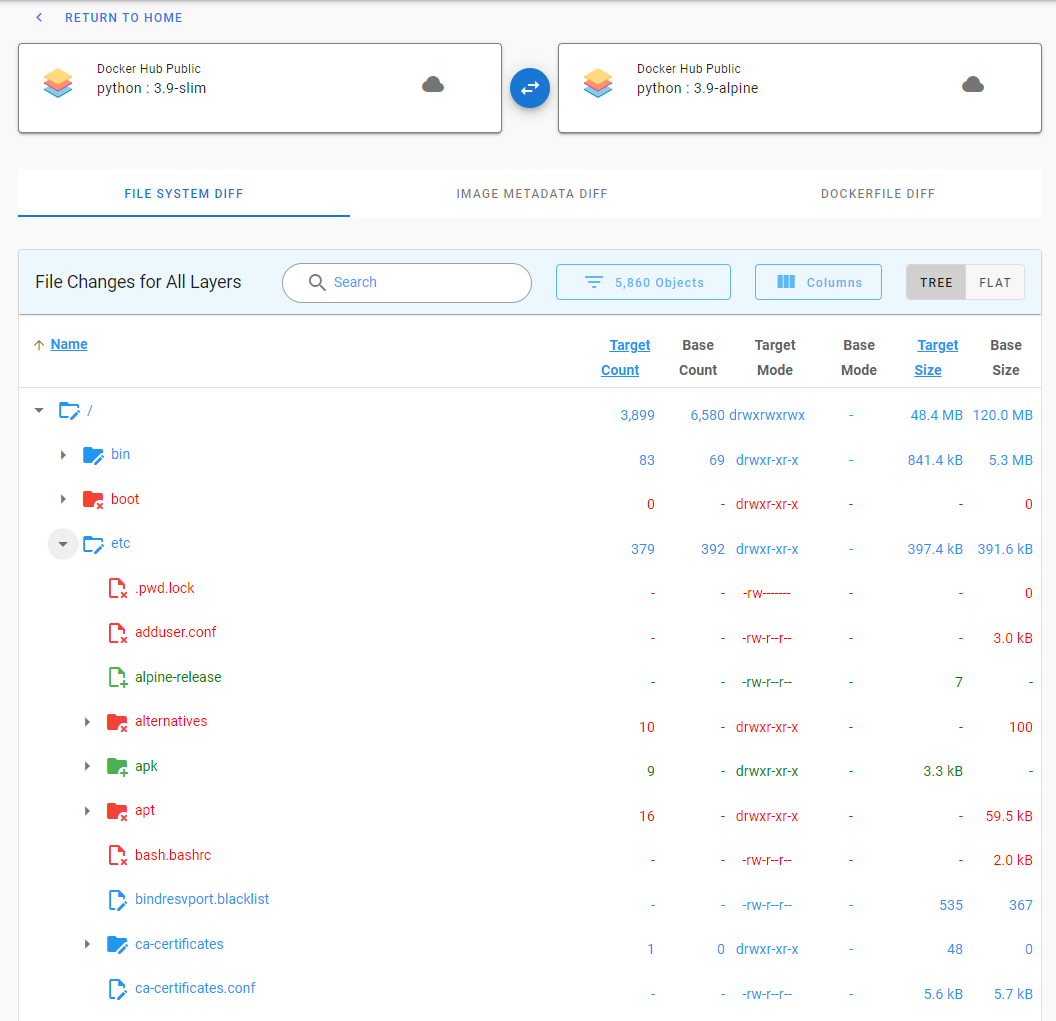This screenshot has height=1021, width=1056.
Task: Select the python : 3.9-alpine image card
Action: [x=800, y=88]
